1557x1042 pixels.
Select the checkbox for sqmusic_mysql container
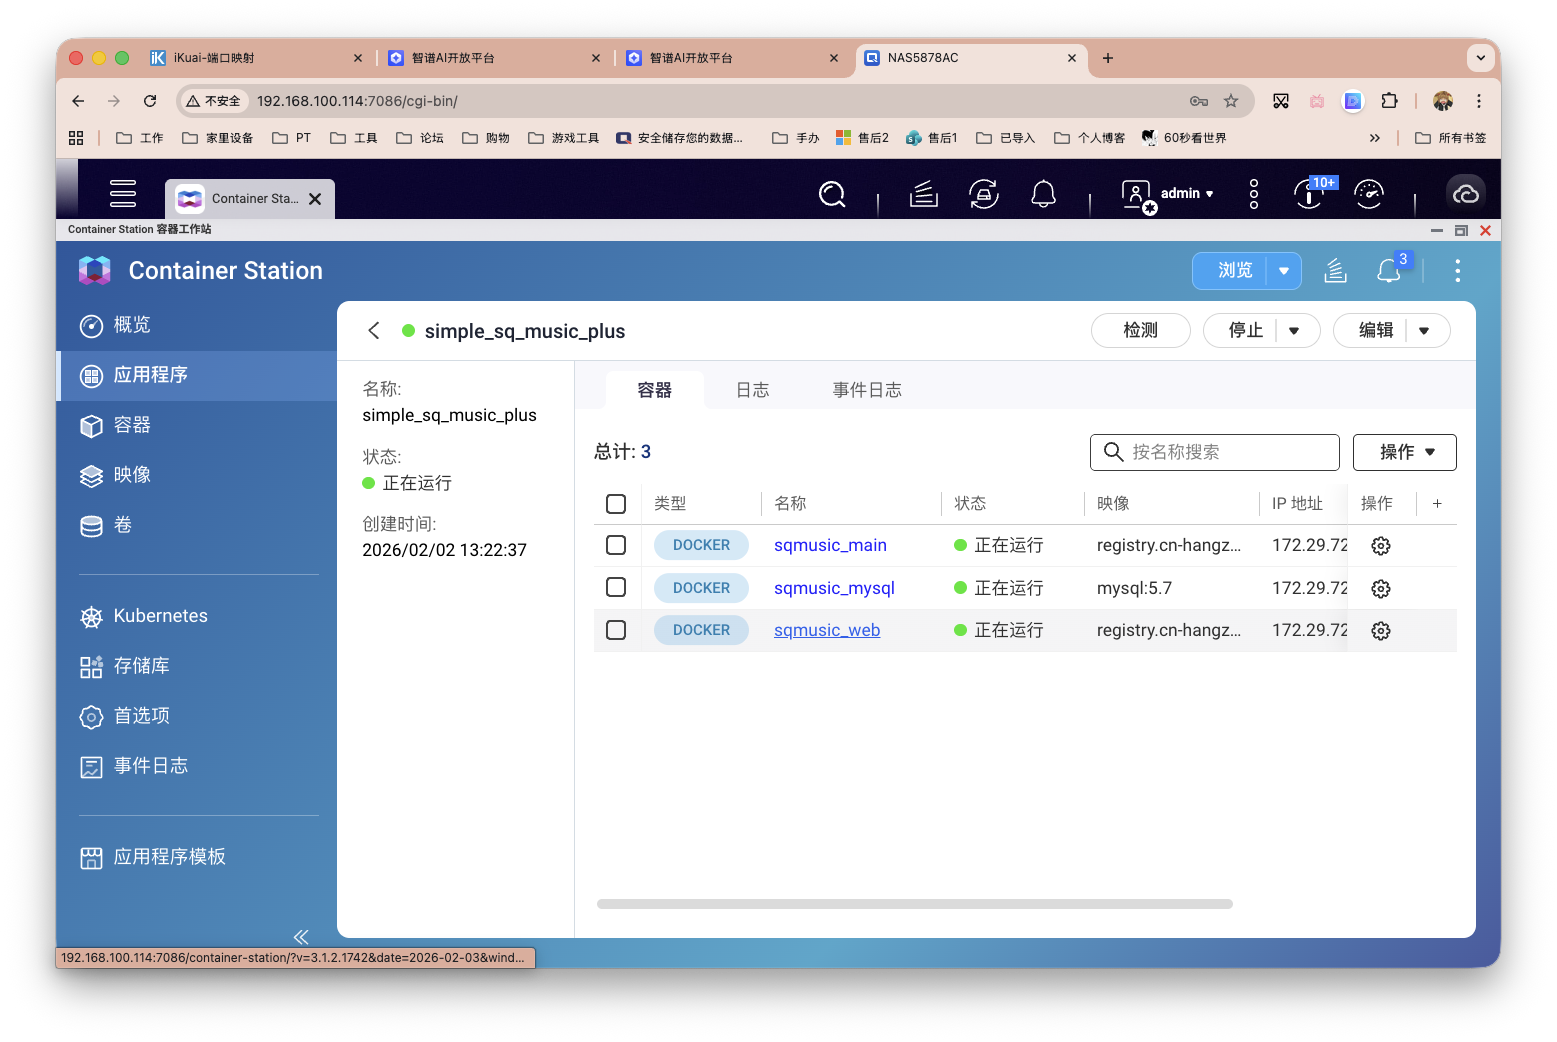click(x=615, y=588)
